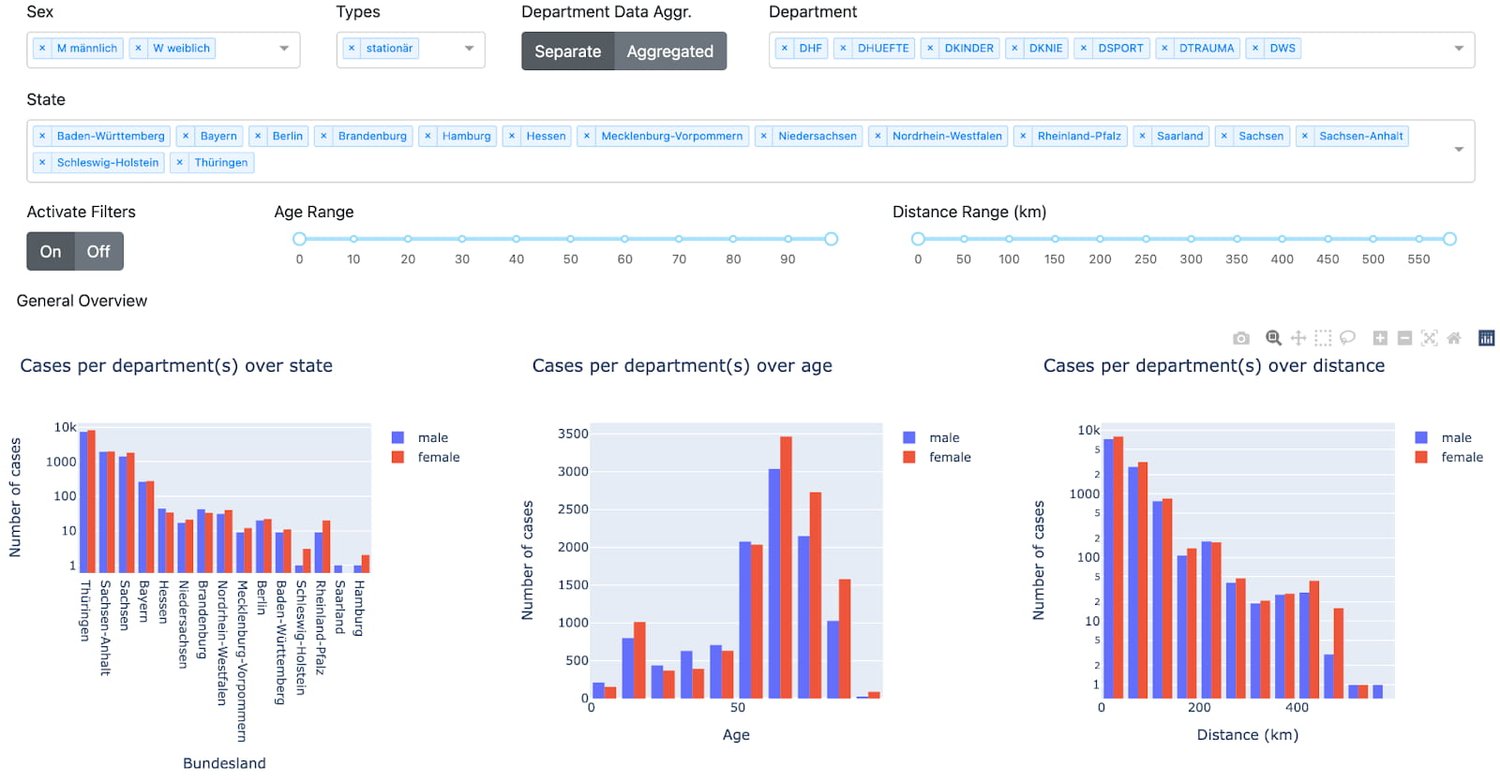Remove DSPORT department tag
Image resolution: width=1500 pixels, height=780 pixels.
[x=1084, y=48]
